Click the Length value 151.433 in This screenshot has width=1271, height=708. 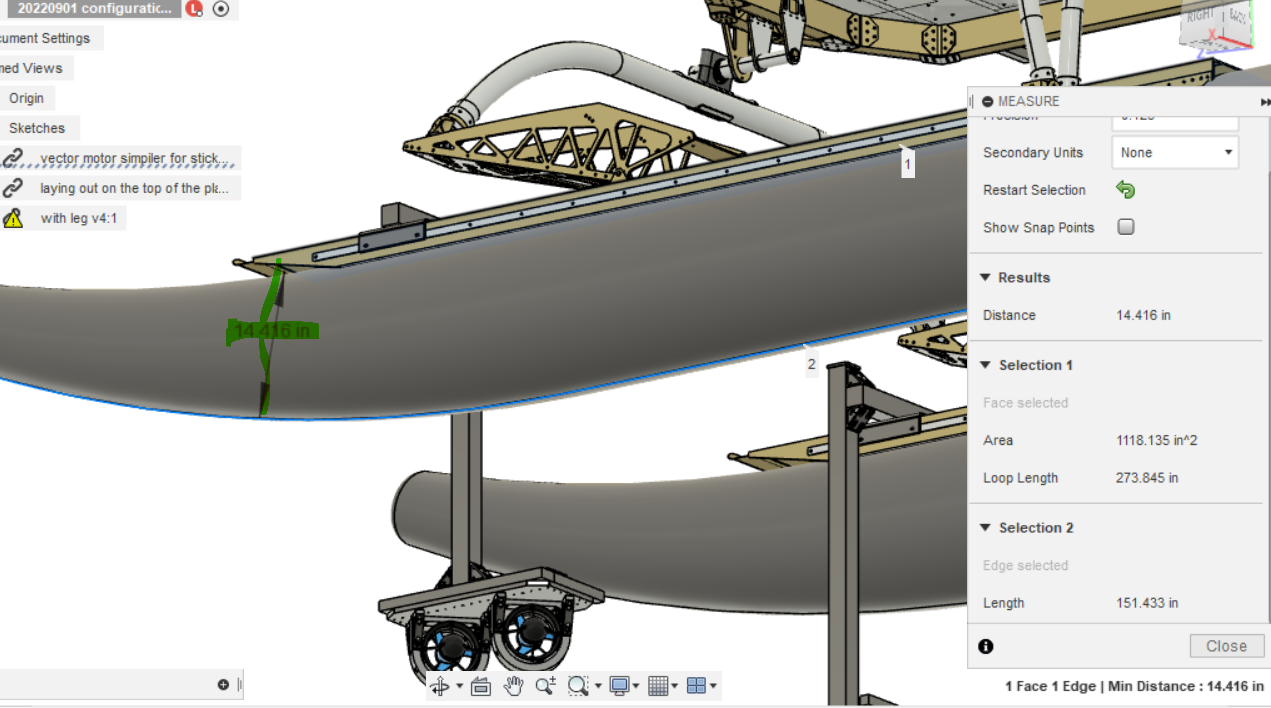coord(1147,603)
